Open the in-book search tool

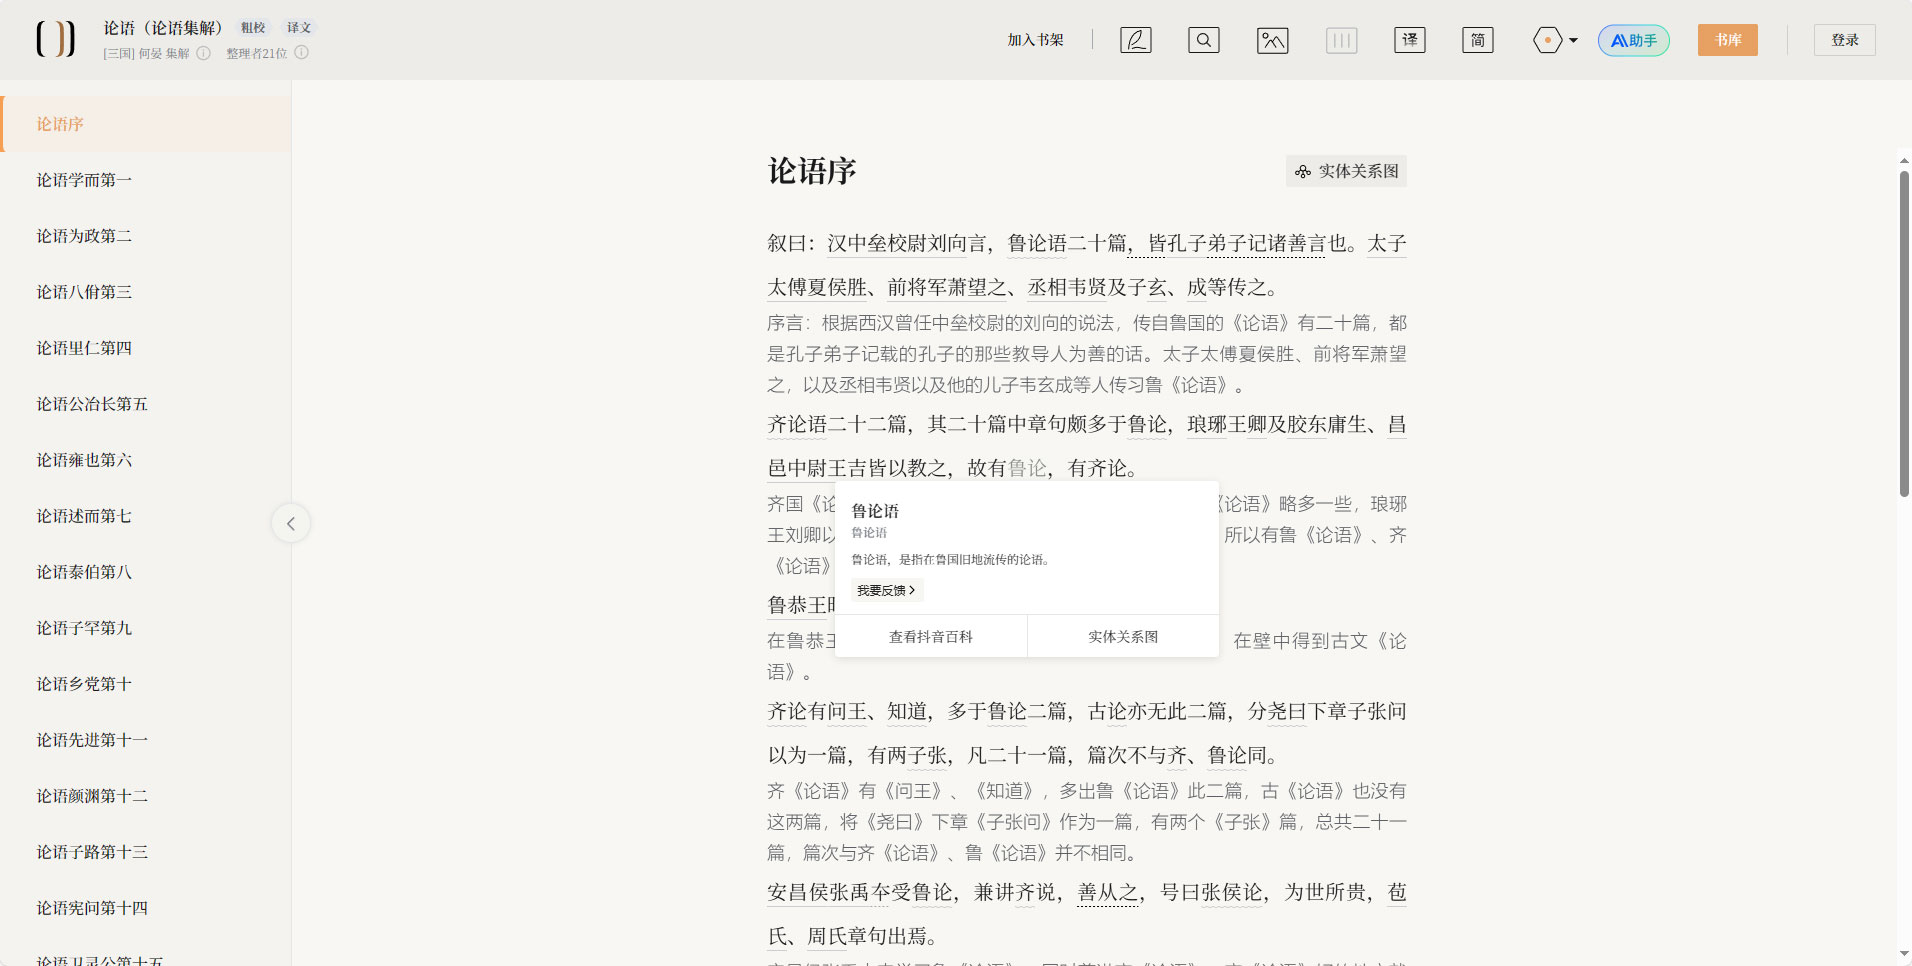1204,40
